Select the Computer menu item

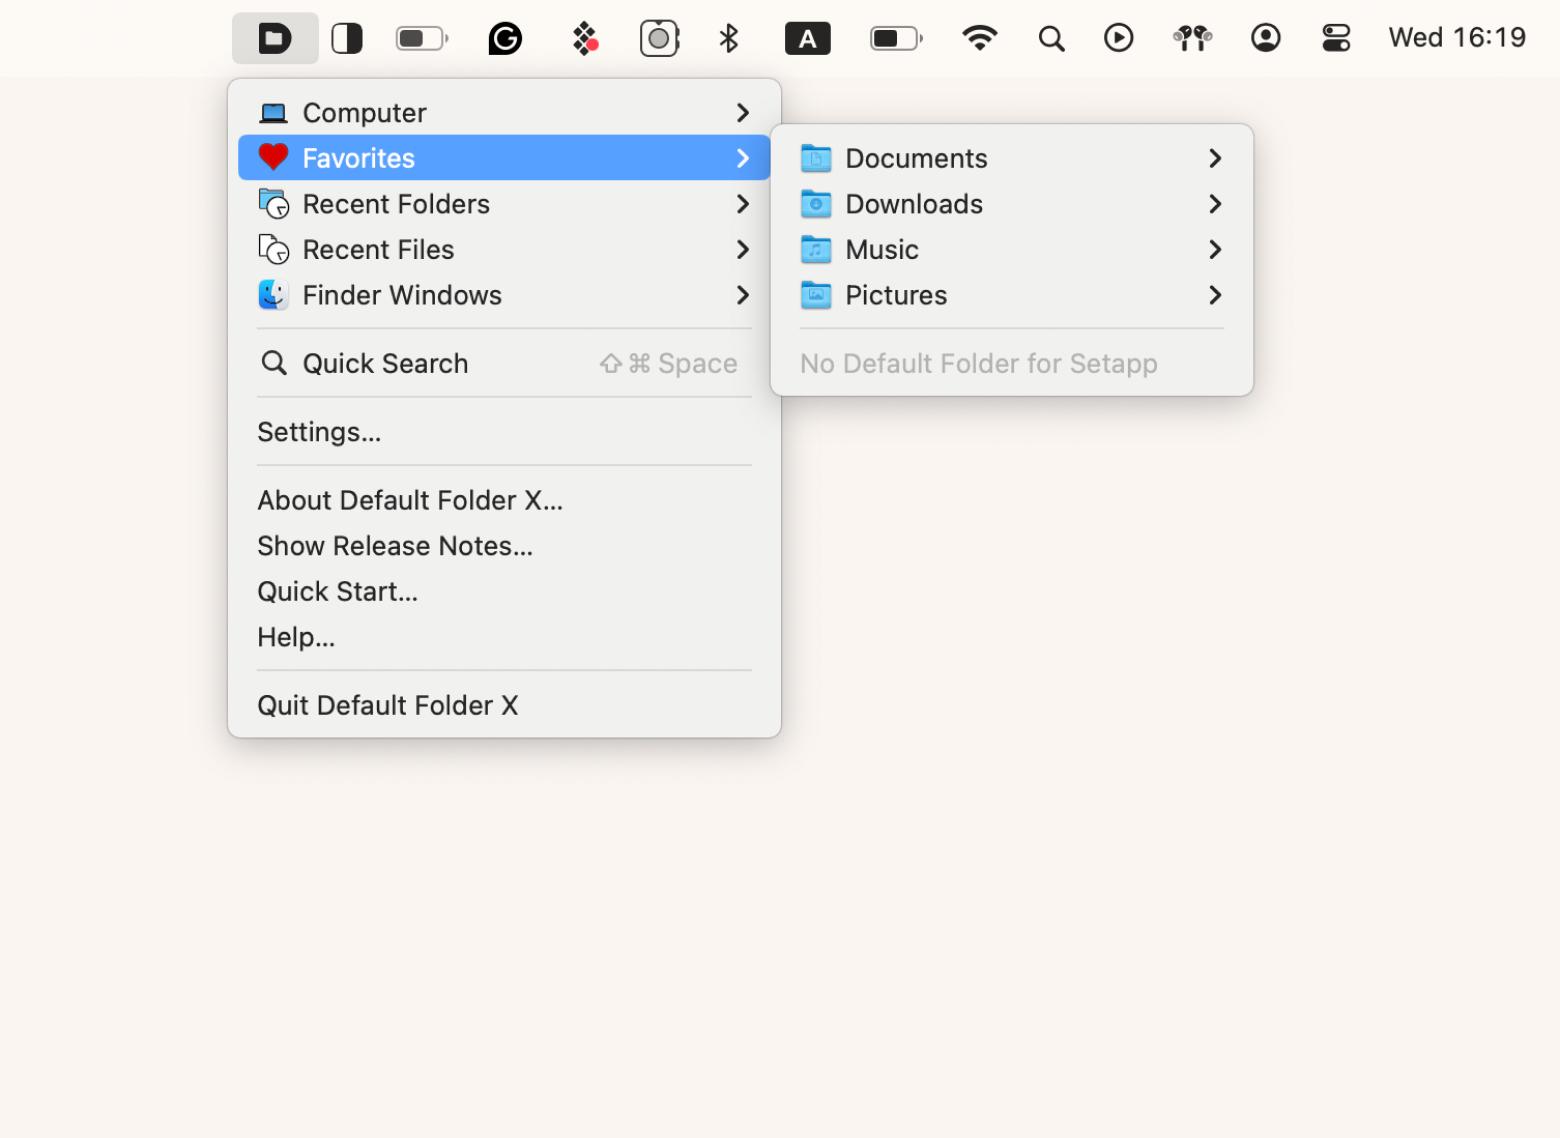point(504,113)
